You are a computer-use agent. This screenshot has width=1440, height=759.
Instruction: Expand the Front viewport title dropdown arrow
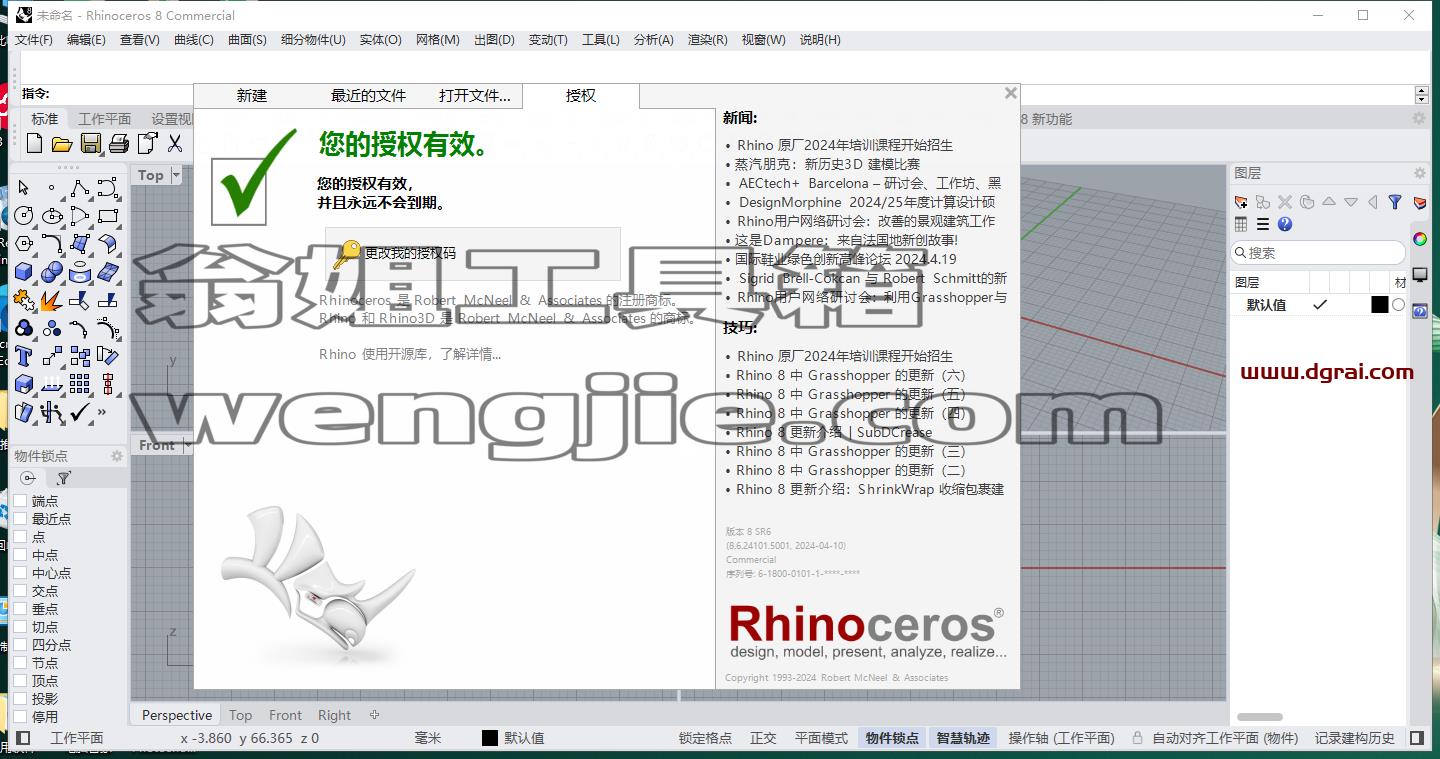pos(186,445)
